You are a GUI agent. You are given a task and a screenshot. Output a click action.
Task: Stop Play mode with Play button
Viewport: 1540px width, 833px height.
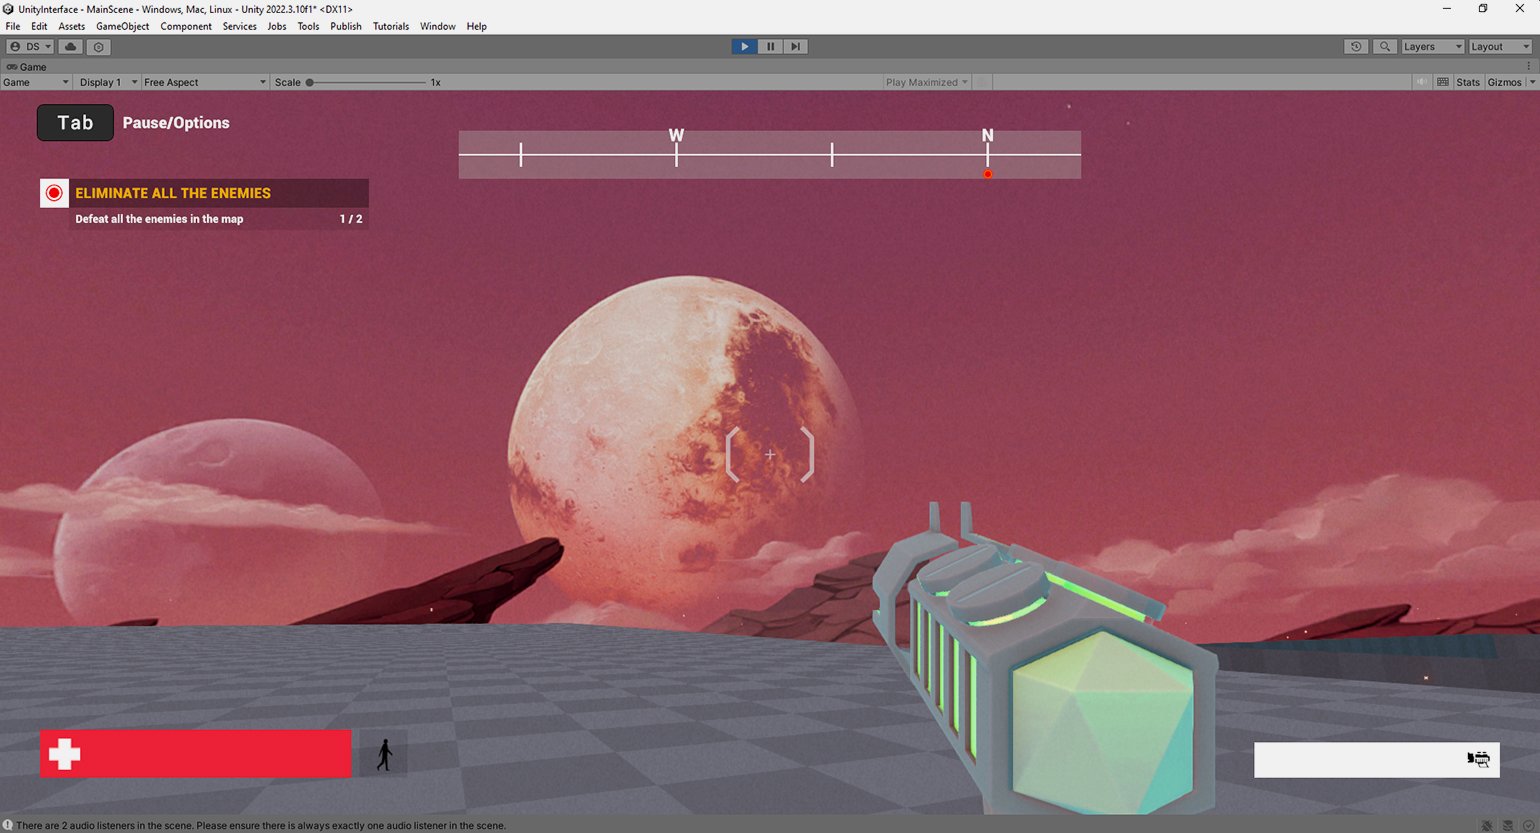744,47
